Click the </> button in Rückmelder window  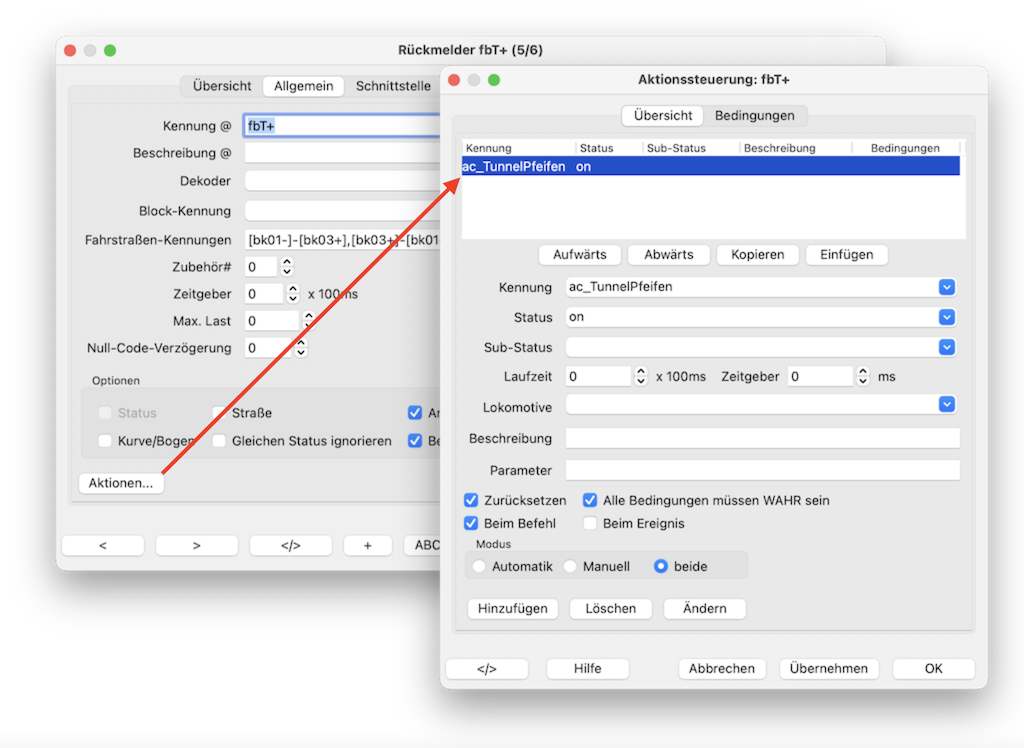coord(290,545)
